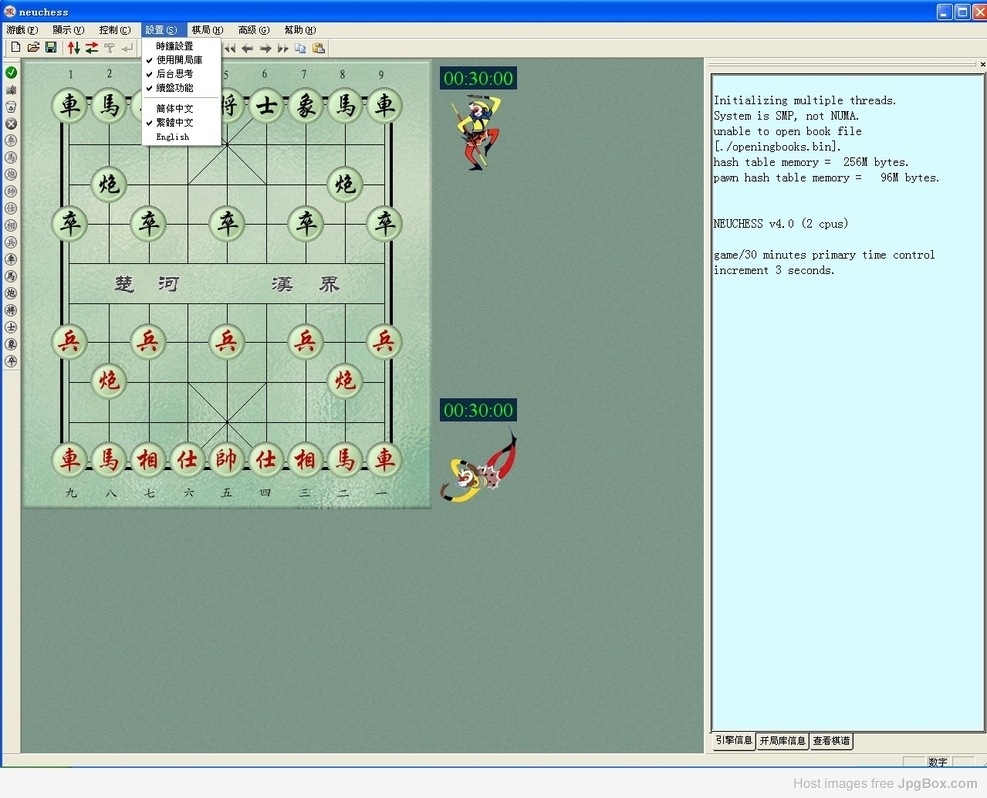Step forward one move arrow icon

point(266,48)
